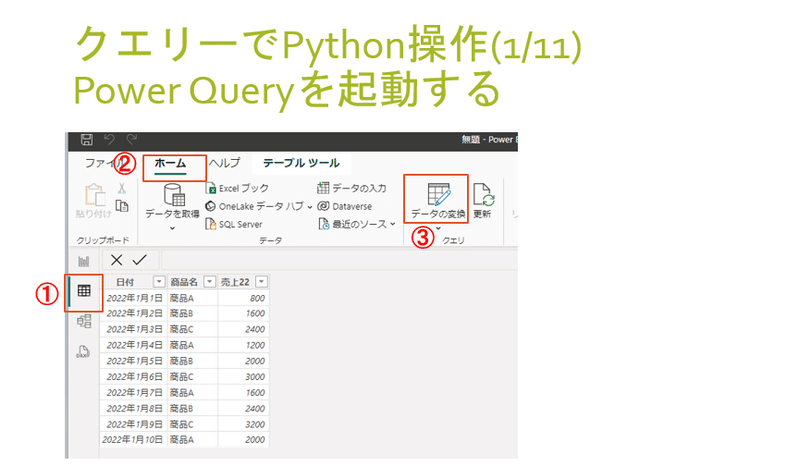Select SQL Server data source
The width and height of the screenshot is (800, 466).
(x=234, y=224)
